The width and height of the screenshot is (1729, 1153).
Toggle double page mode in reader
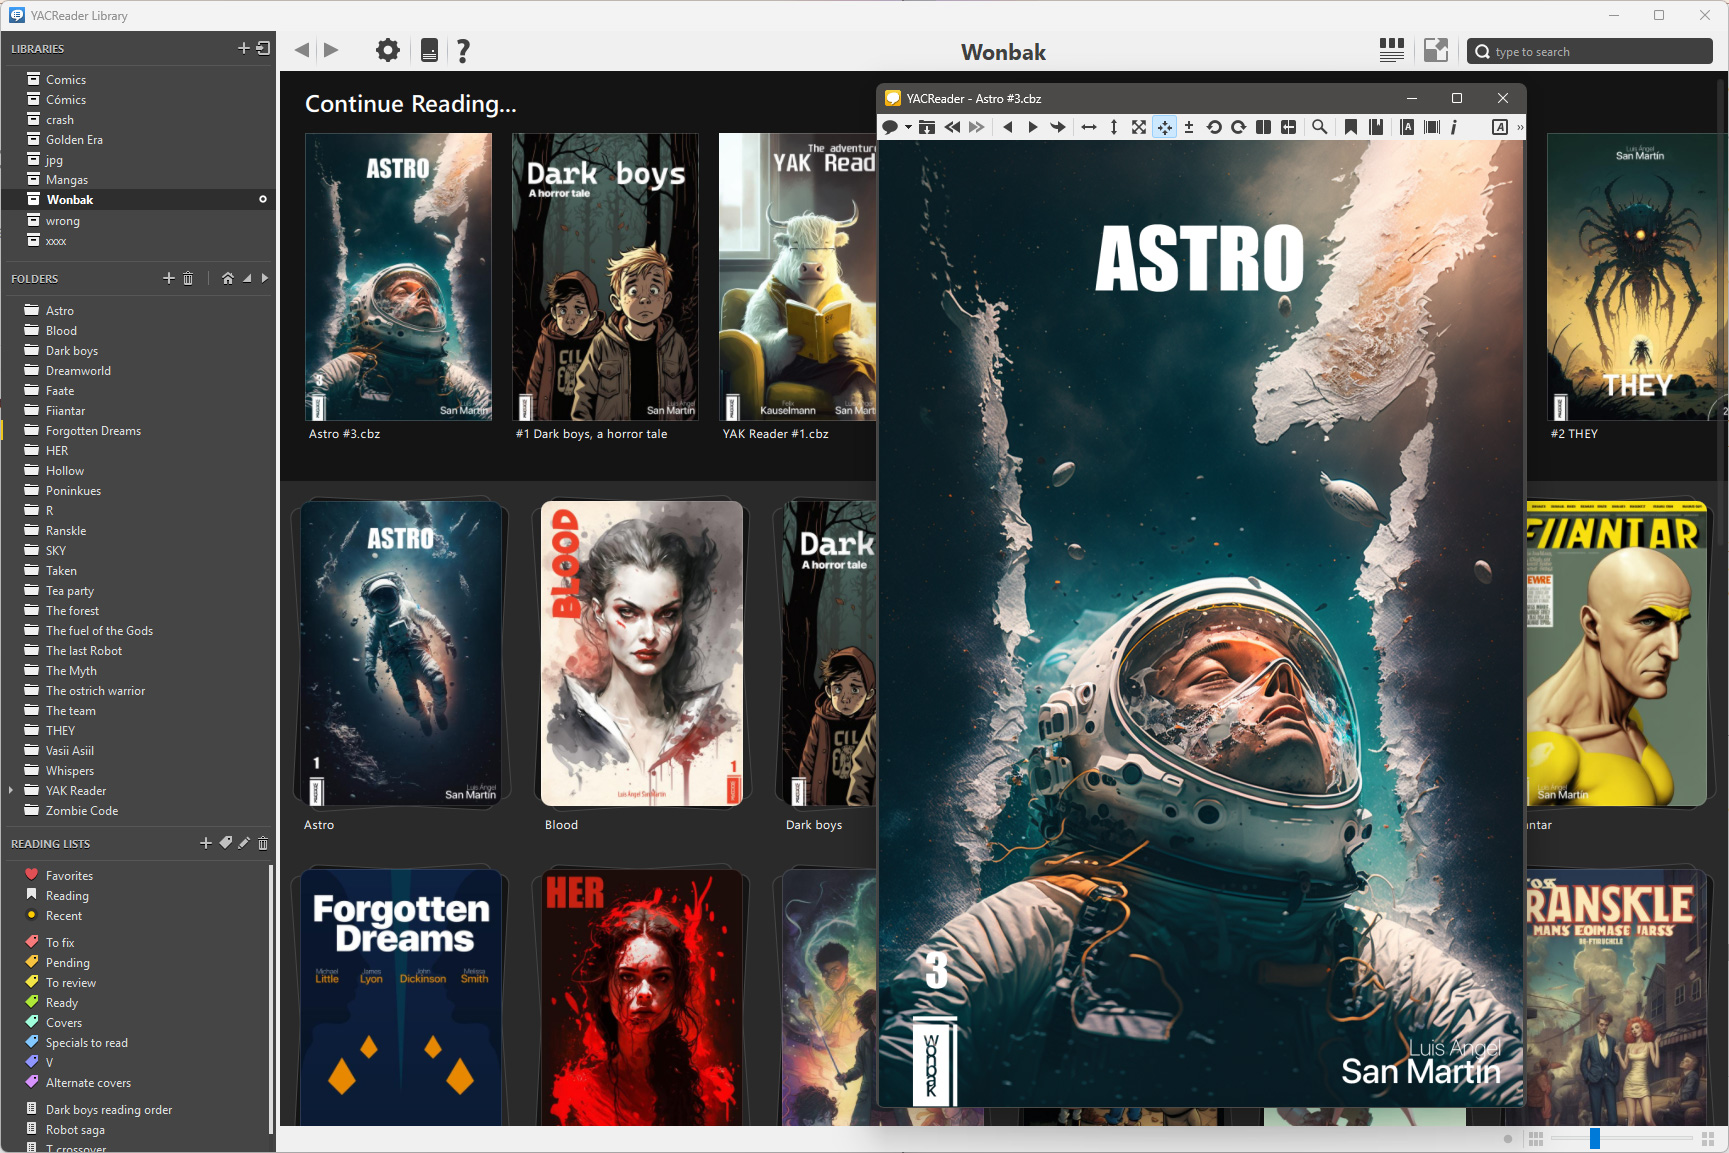point(1264,127)
